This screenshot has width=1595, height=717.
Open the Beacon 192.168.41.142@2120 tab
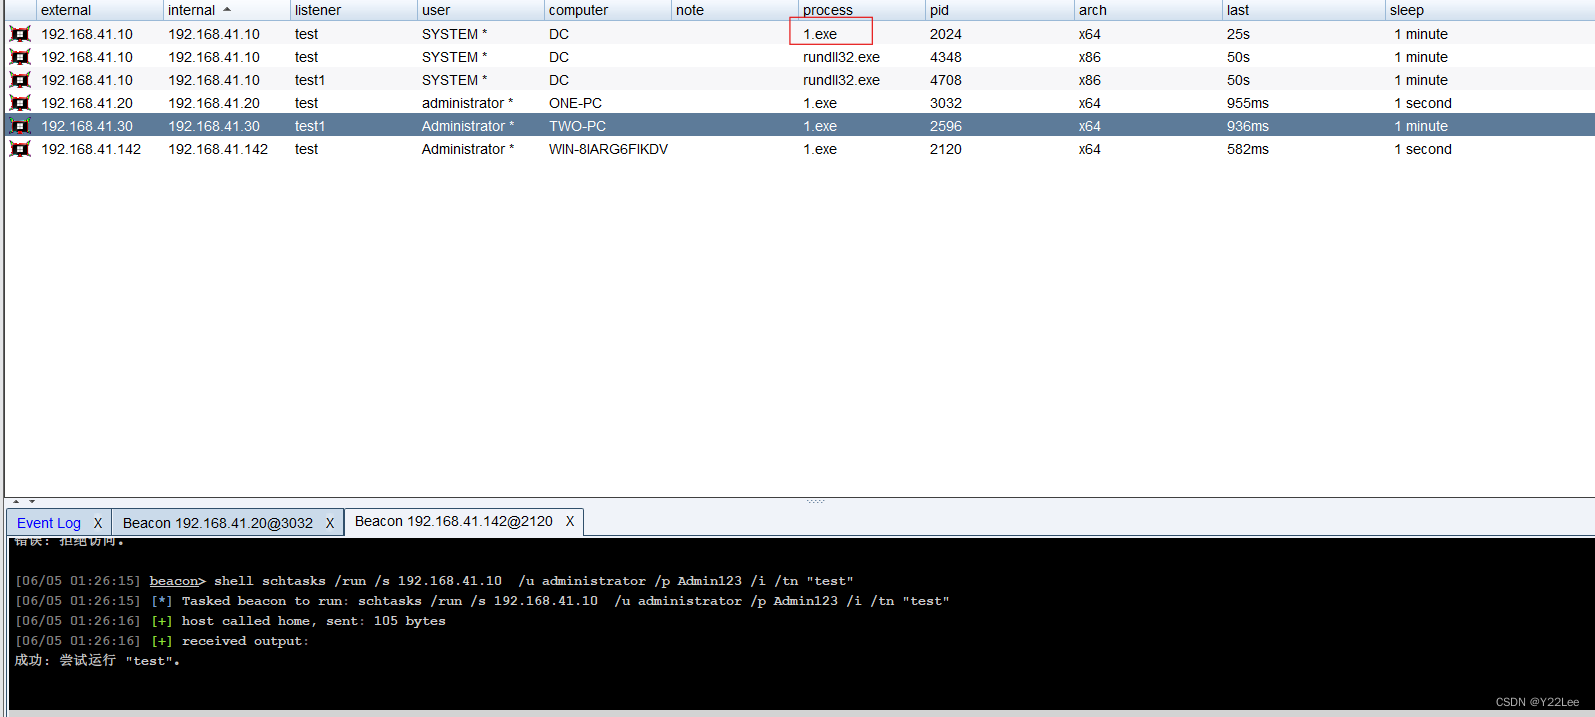click(x=453, y=521)
